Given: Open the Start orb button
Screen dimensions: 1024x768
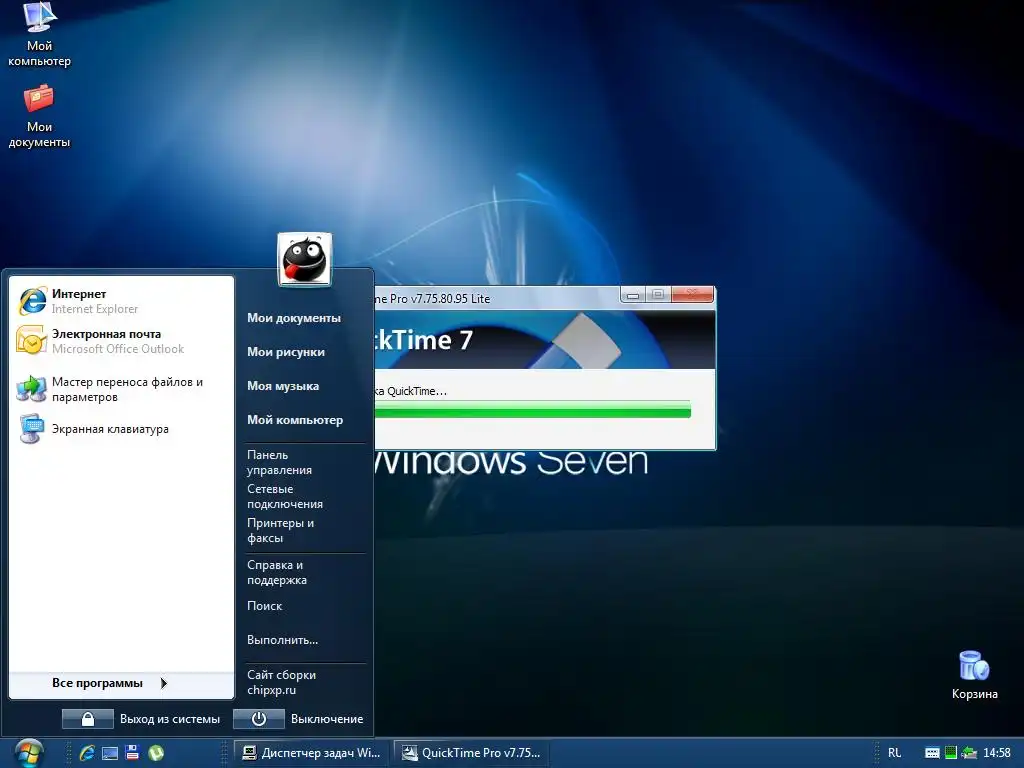Looking at the screenshot, I should [29, 753].
